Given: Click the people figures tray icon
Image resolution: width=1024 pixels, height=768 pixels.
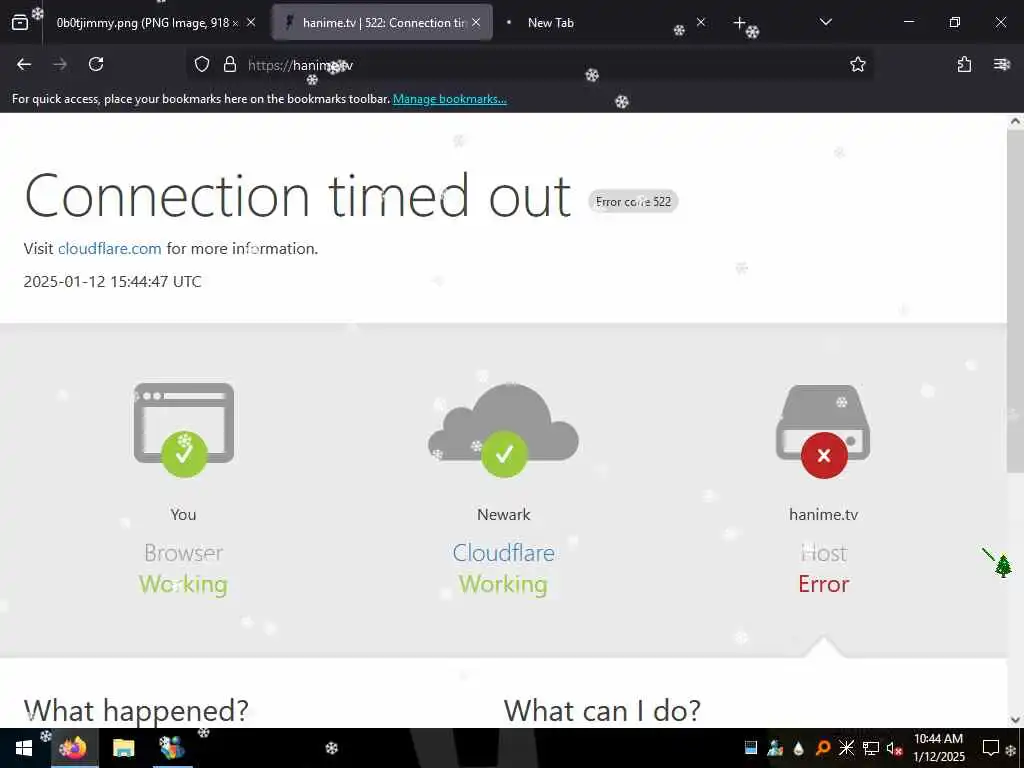Looking at the screenshot, I should [x=775, y=748].
